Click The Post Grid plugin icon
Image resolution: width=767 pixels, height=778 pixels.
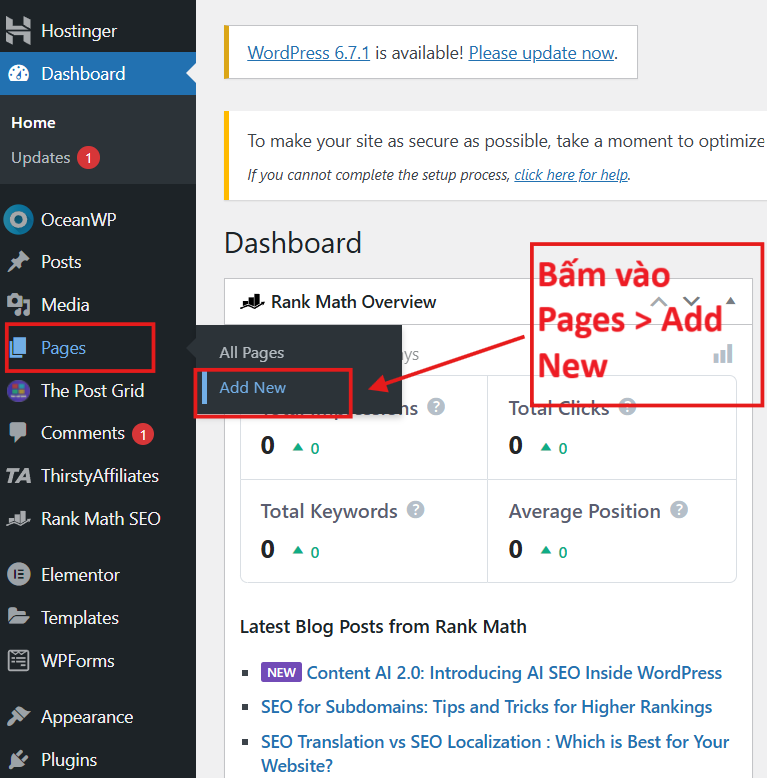pos(18,390)
